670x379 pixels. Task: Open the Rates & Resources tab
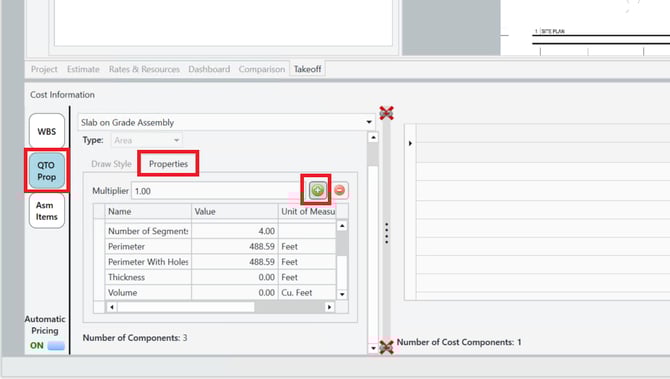pyautogui.click(x=144, y=69)
